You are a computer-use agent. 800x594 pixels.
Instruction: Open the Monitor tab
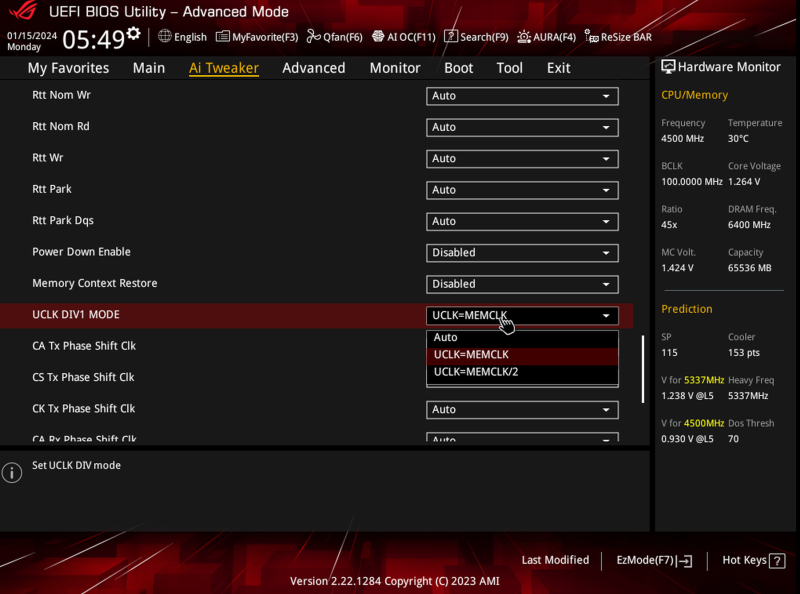395,68
